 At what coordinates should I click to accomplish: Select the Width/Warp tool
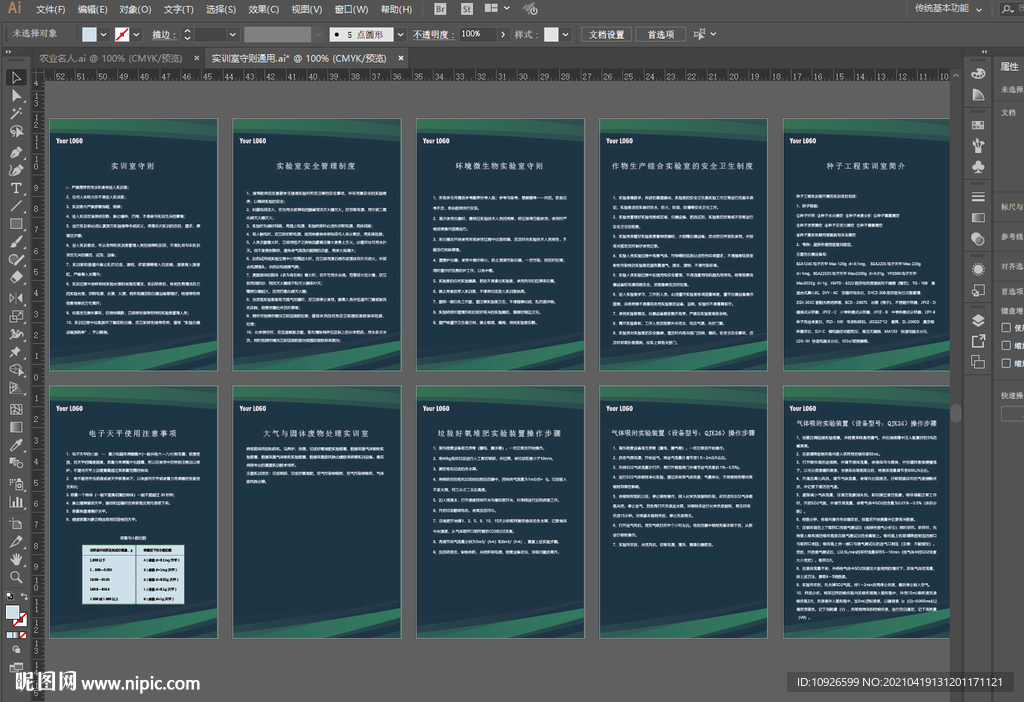(16, 334)
